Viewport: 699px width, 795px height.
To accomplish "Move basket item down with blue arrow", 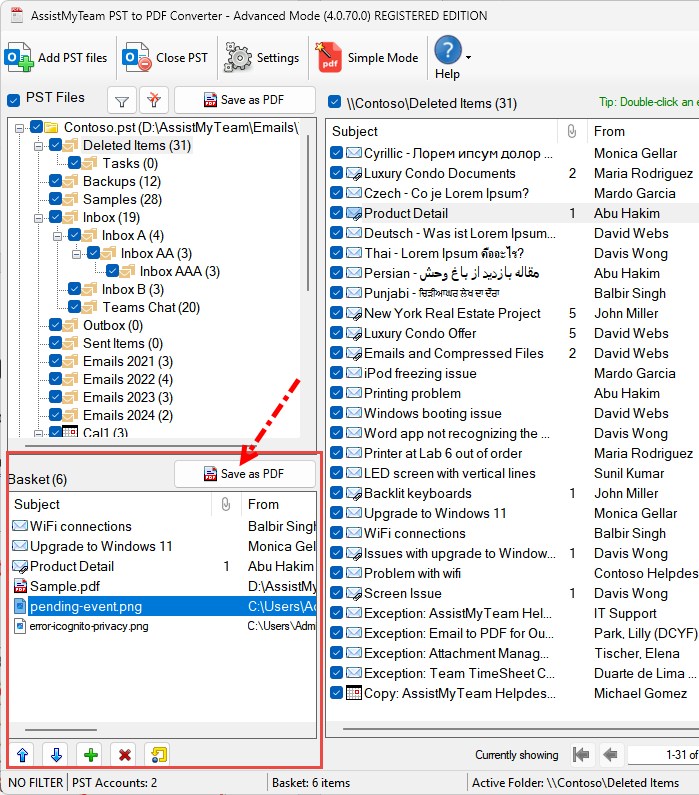I will [56, 755].
